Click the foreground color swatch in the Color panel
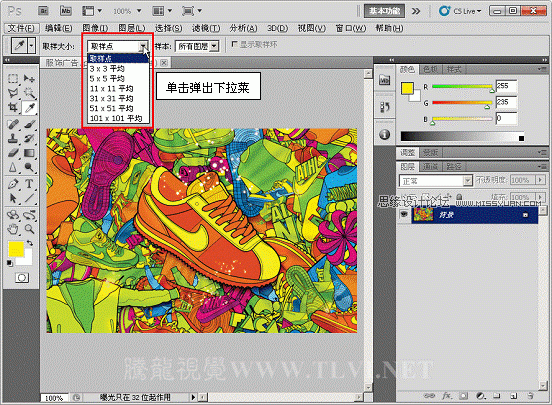The image size is (552, 405). tap(407, 88)
